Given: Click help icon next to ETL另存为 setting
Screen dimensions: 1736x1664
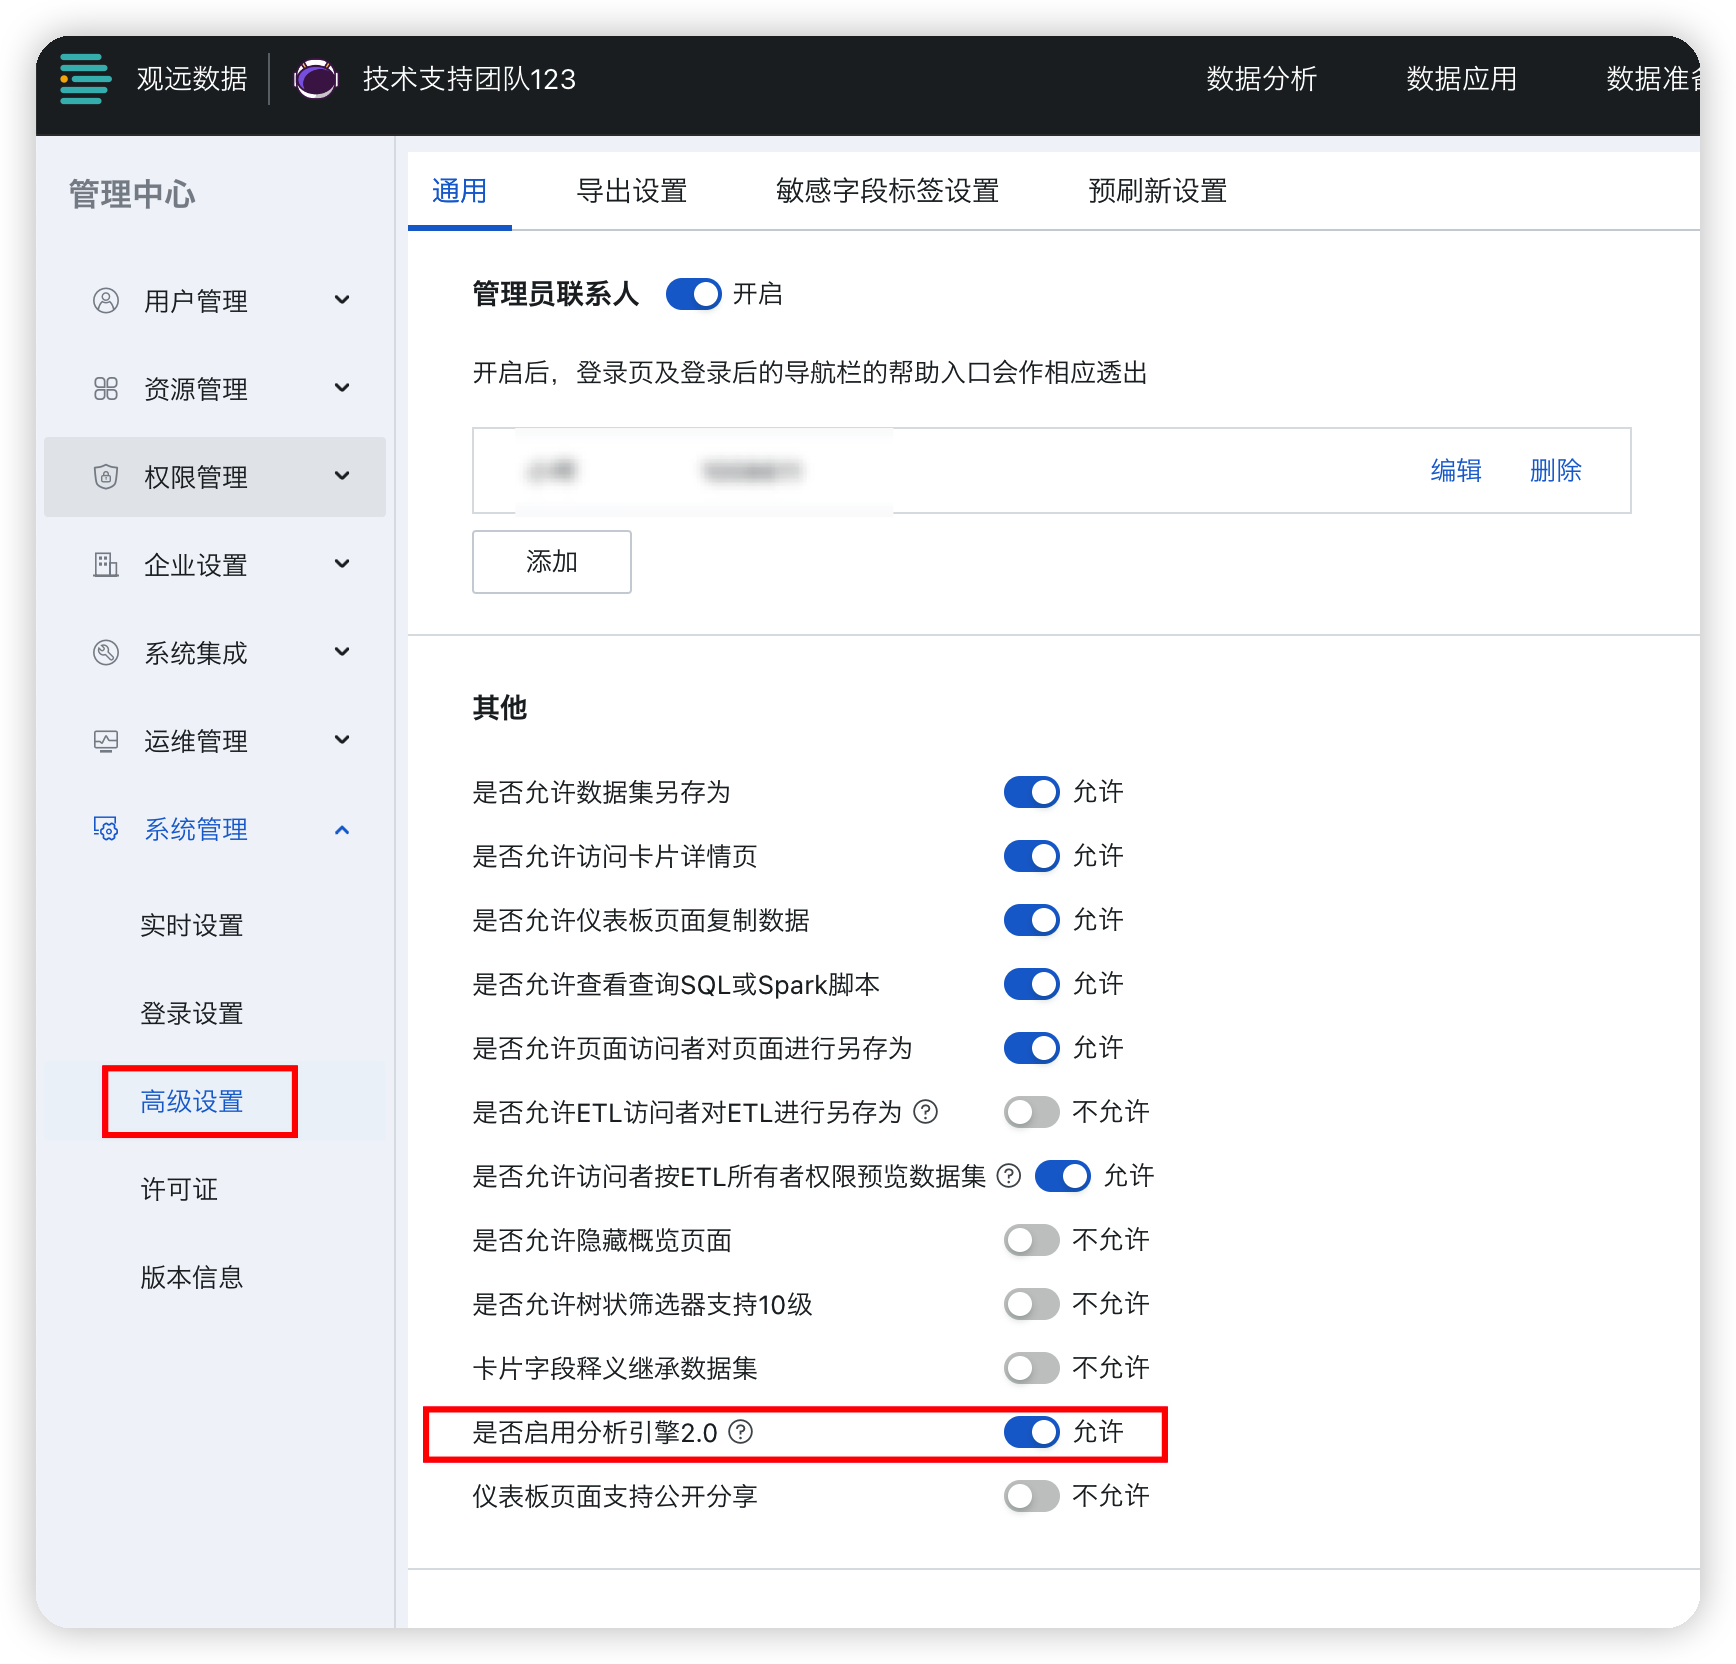Looking at the screenshot, I should tap(926, 1111).
